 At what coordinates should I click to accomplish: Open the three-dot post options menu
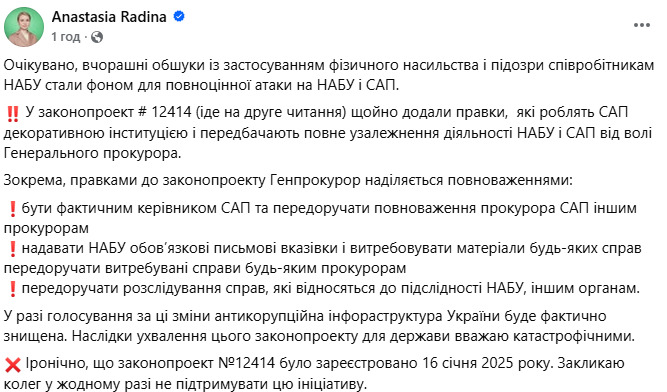pyautogui.click(x=641, y=25)
